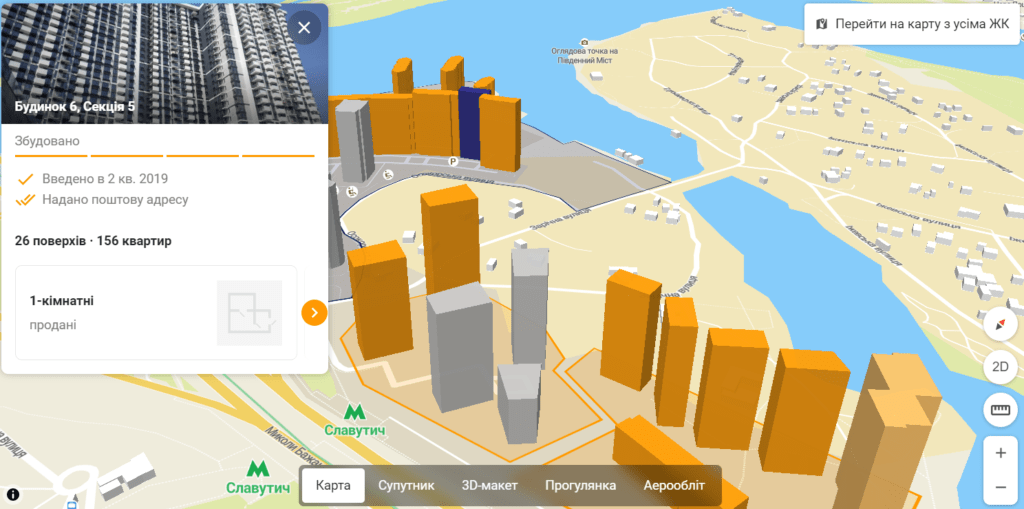Switch to the Карта tab
Image resolution: width=1024 pixels, height=509 pixels.
coord(333,486)
